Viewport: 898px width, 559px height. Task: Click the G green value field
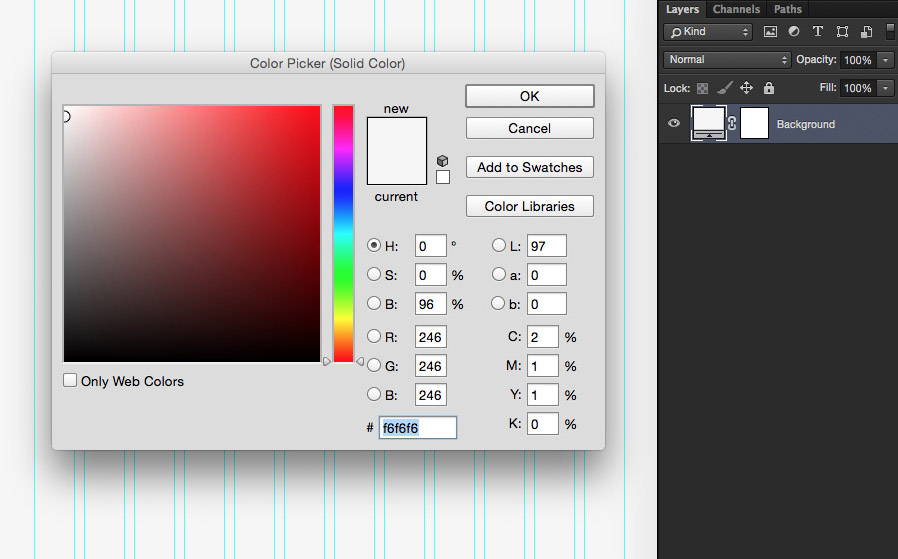[431, 366]
